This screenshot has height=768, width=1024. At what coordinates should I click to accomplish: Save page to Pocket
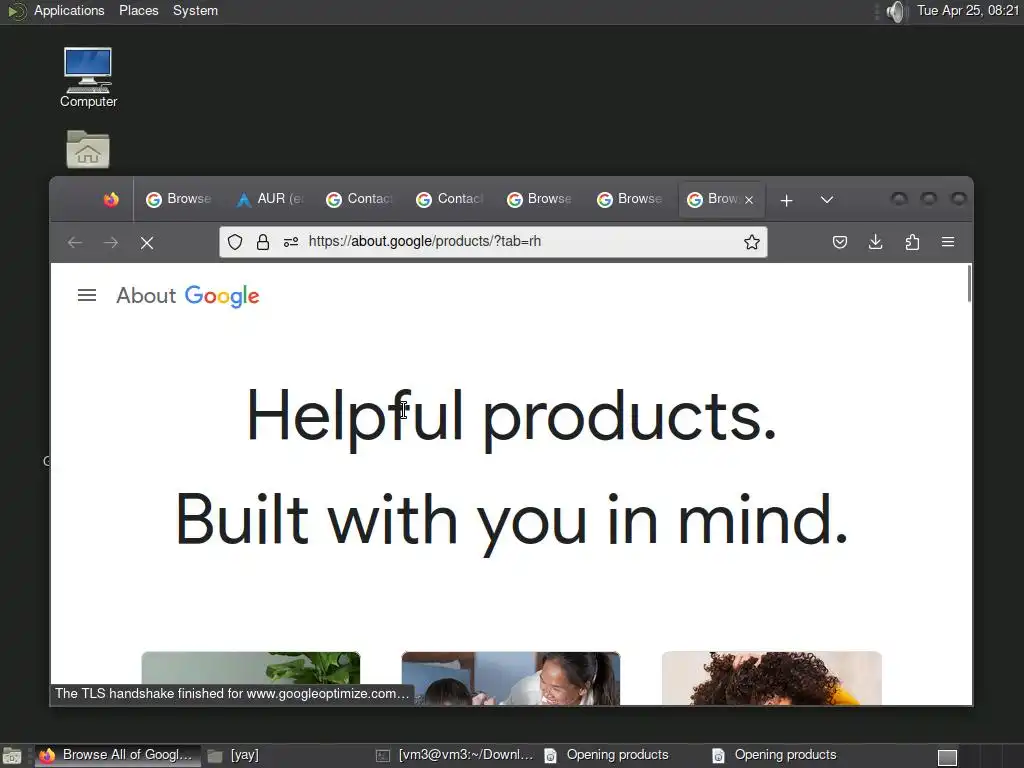(840, 242)
